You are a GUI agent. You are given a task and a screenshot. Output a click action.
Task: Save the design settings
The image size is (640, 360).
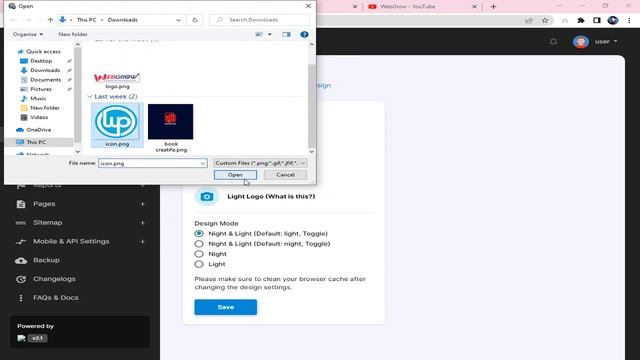pyautogui.click(x=226, y=307)
